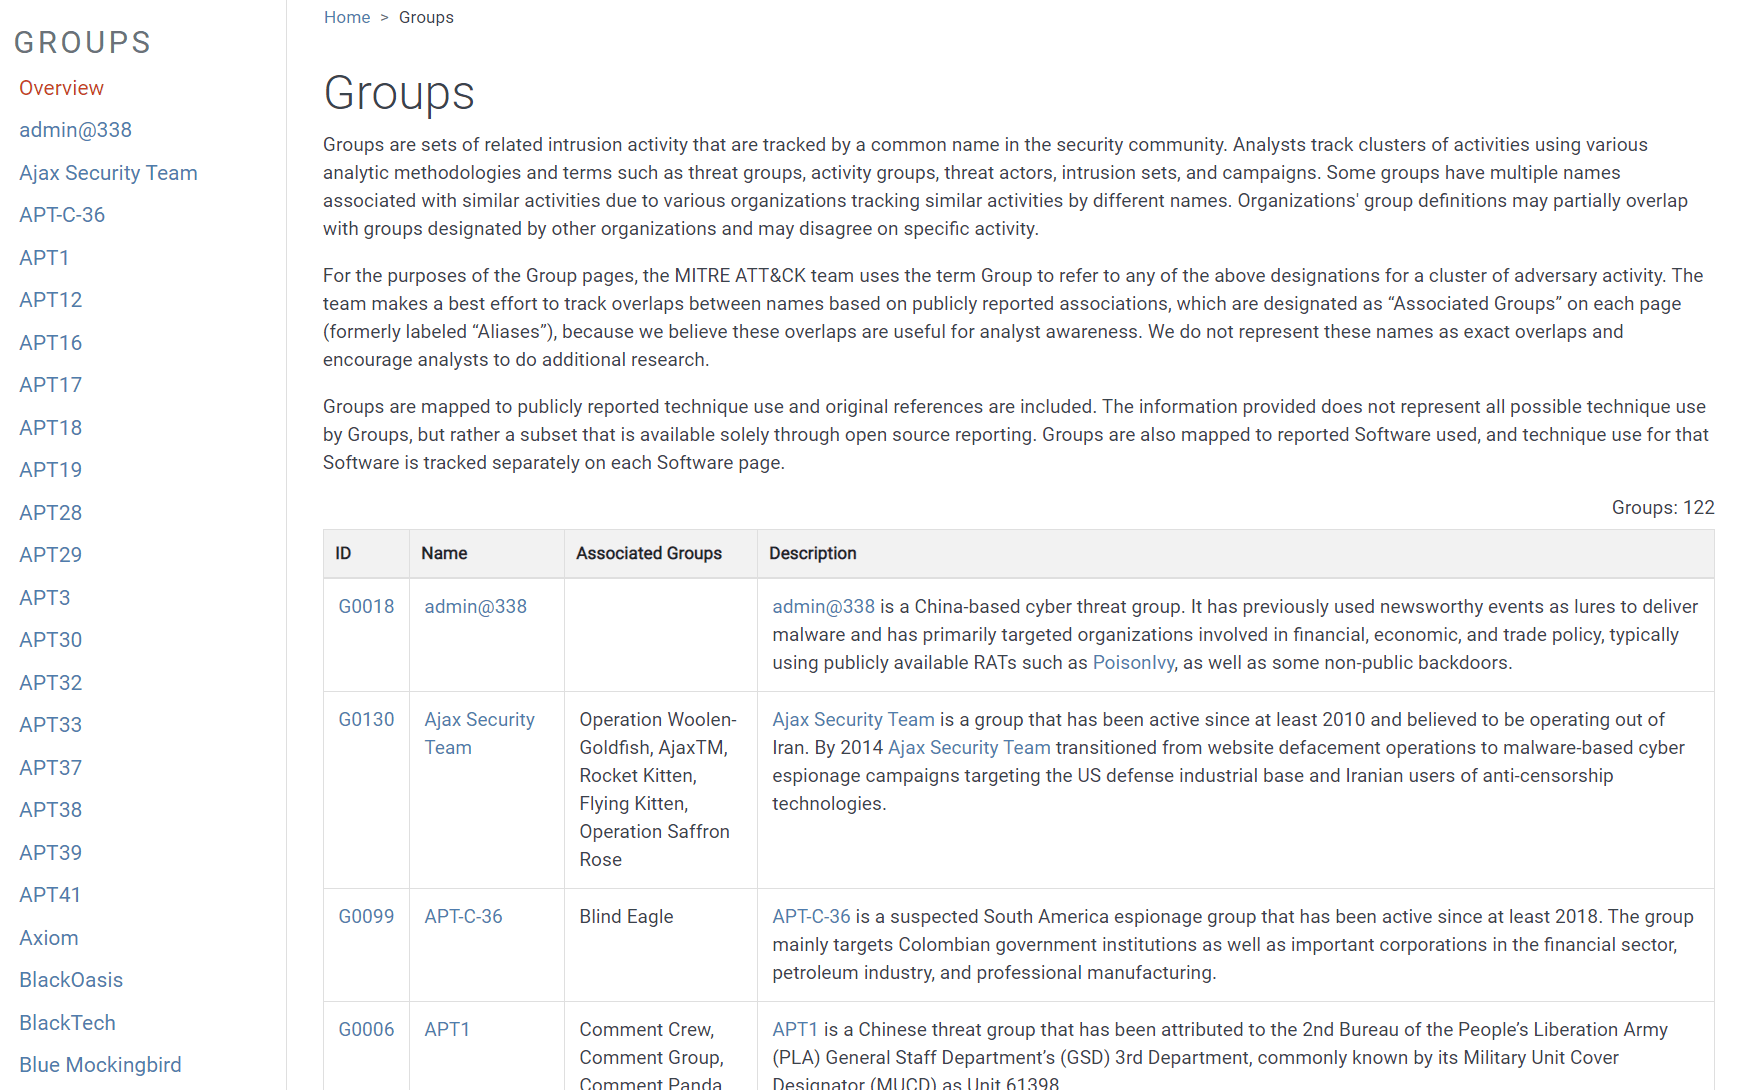
Task: Open admin@338 in the Name column
Action: click(475, 606)
